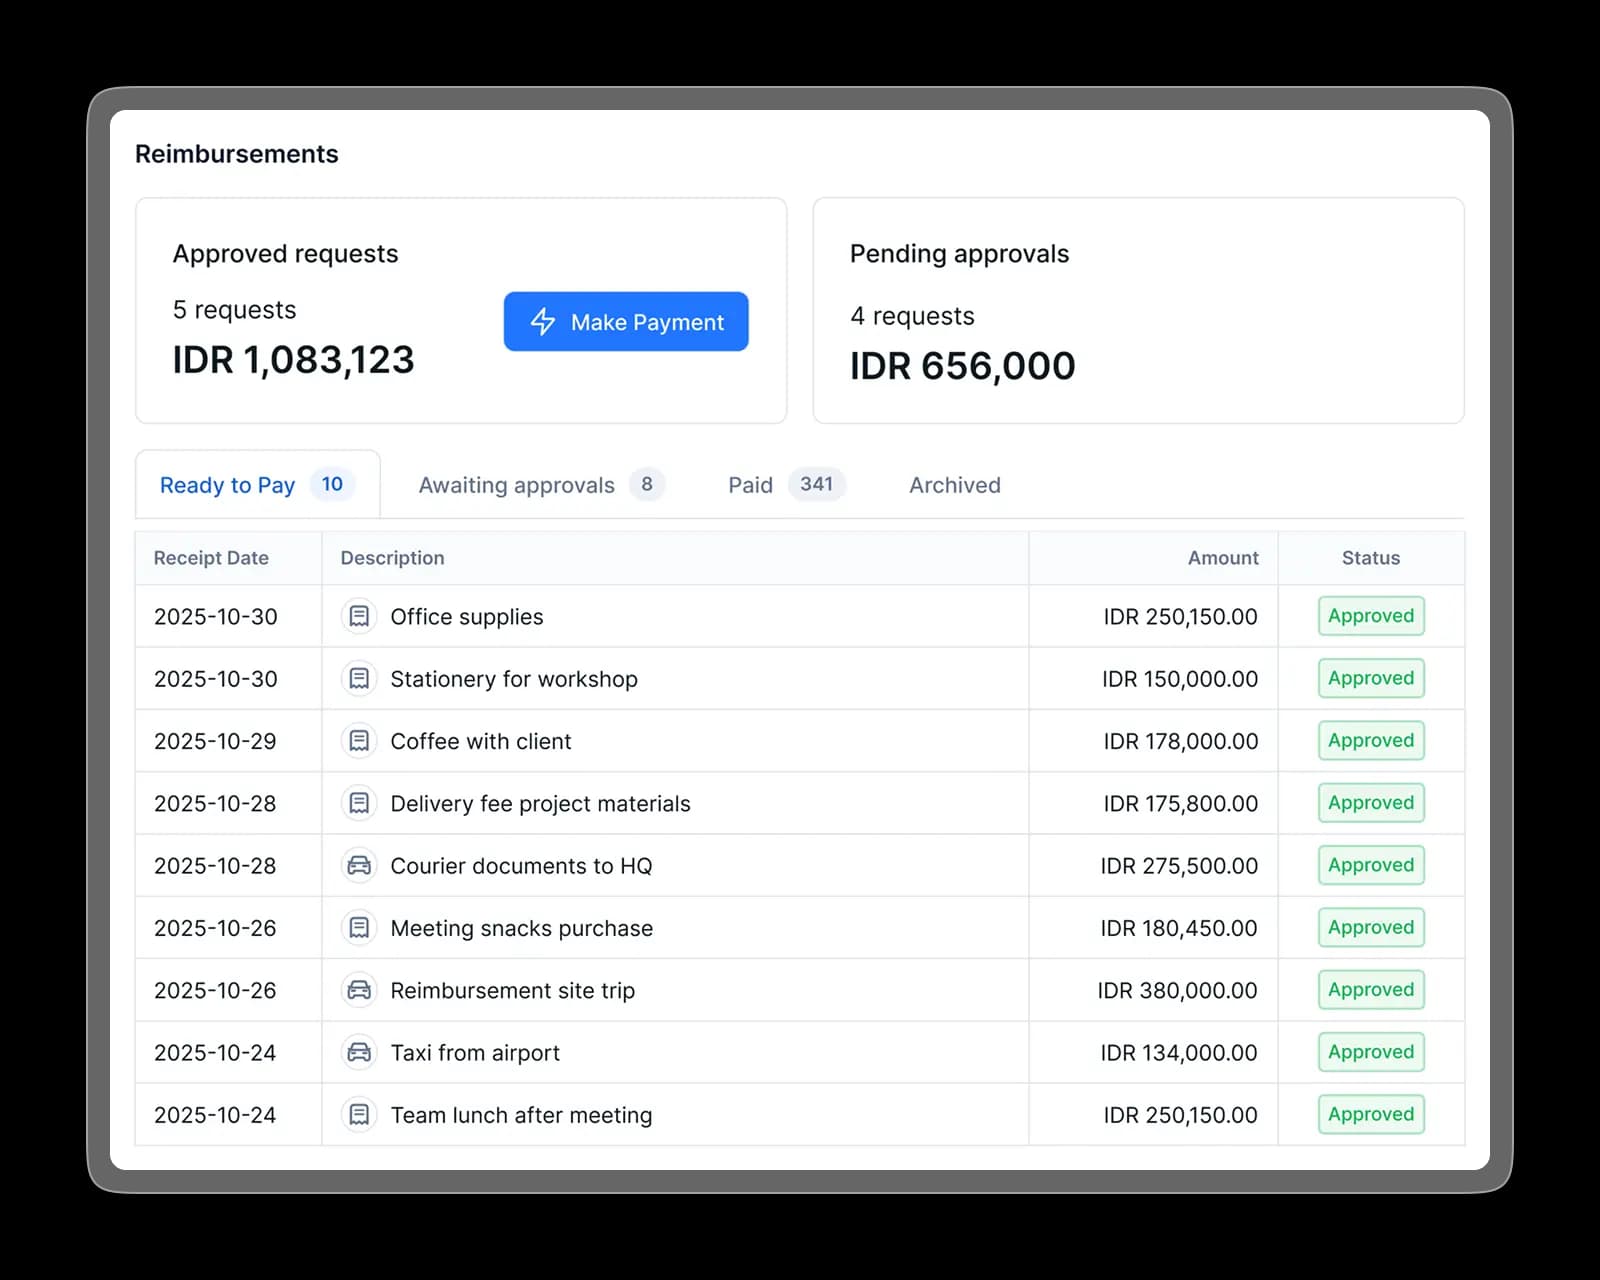
Task: View the Archived tab
Action: point(954,485)
